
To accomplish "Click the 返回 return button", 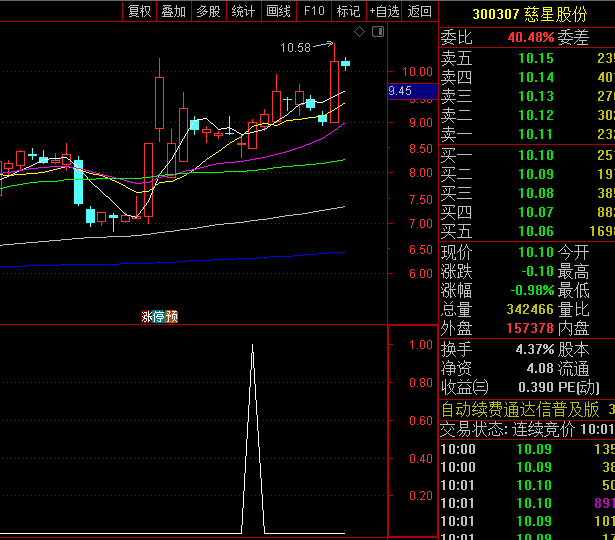I will tap(419, 11).
